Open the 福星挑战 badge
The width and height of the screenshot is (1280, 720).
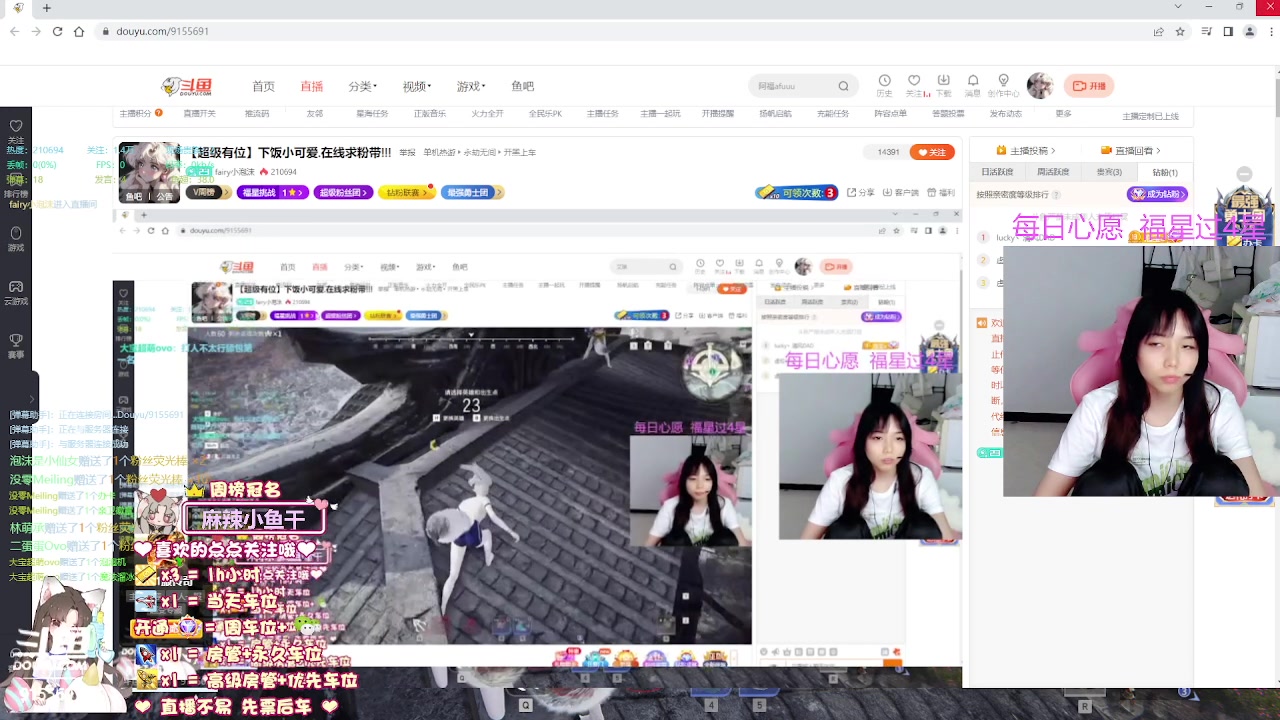coord(272,192)
